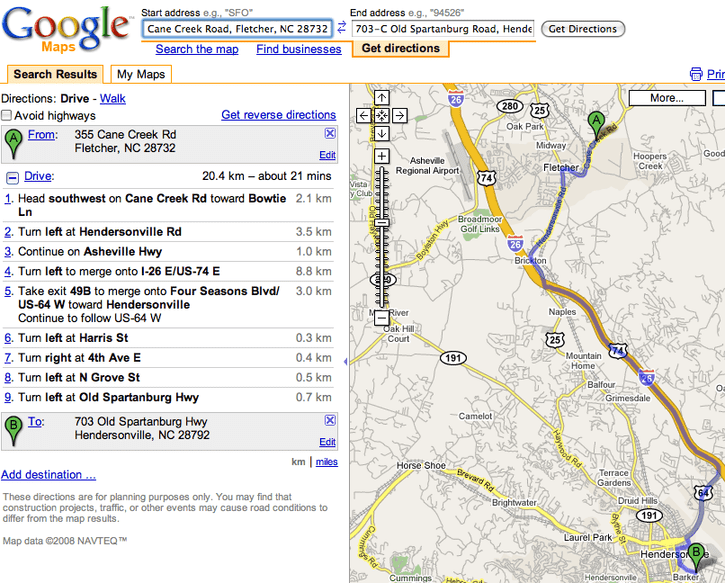This screenshot has height=583, width=725.
Task: Open step 4 I-26 E merge link
Action: pos(8,272)
